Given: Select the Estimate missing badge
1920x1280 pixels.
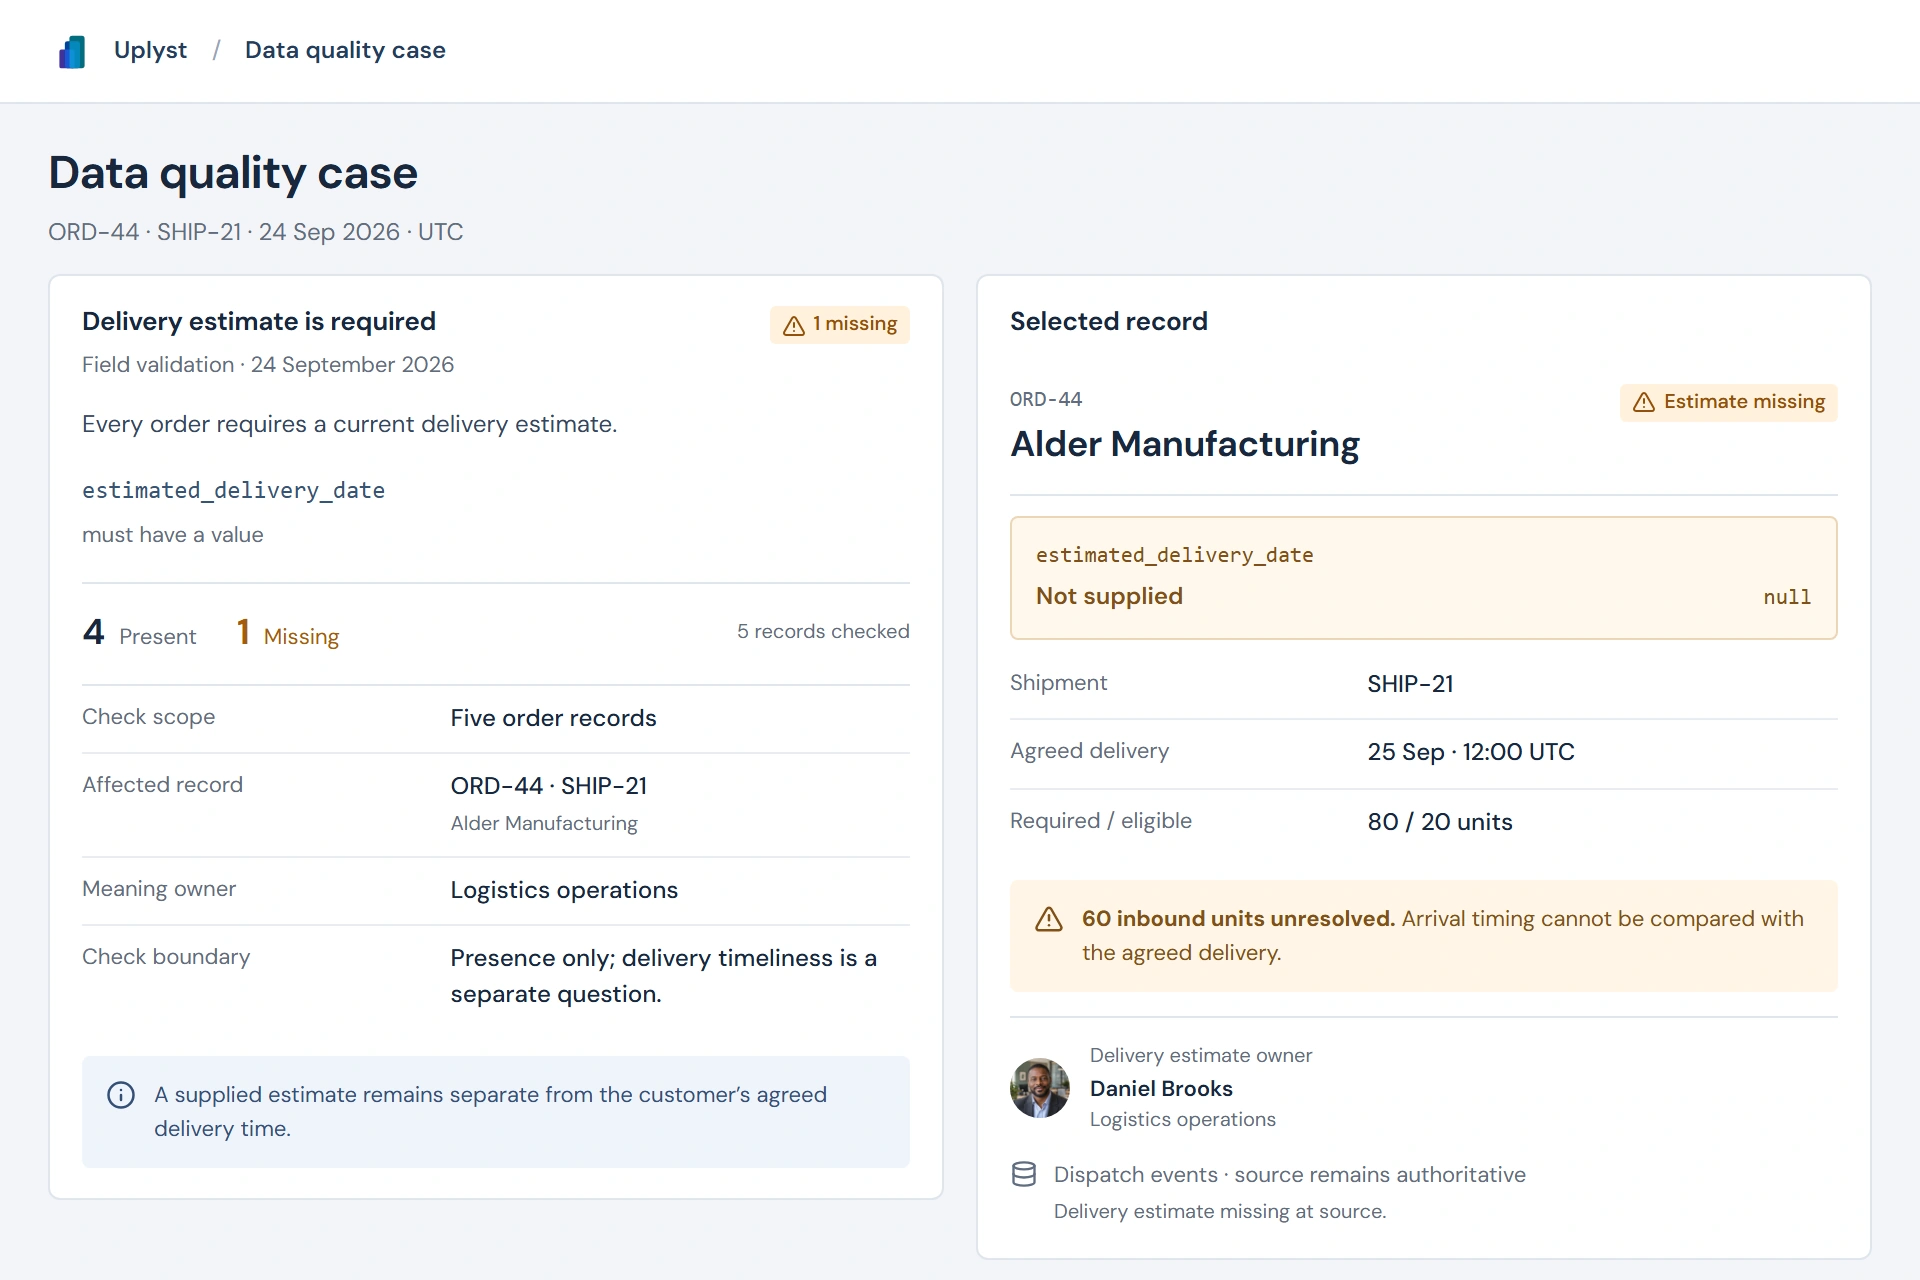Looking at the screenshot, I should tap(1728, 402).
